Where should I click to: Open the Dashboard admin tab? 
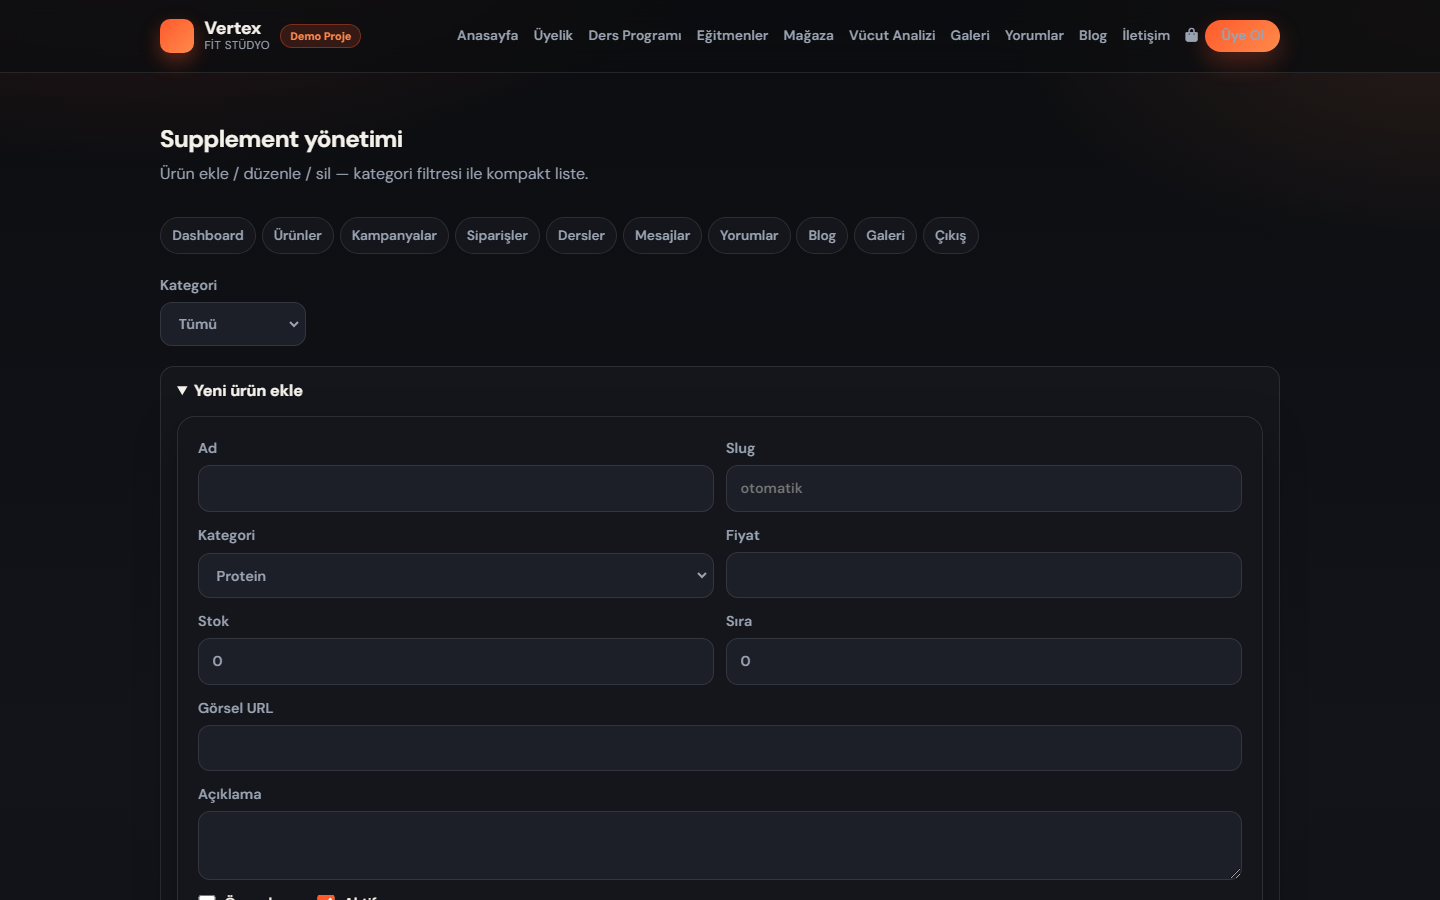pyautogui.click(x=208, y=236)
